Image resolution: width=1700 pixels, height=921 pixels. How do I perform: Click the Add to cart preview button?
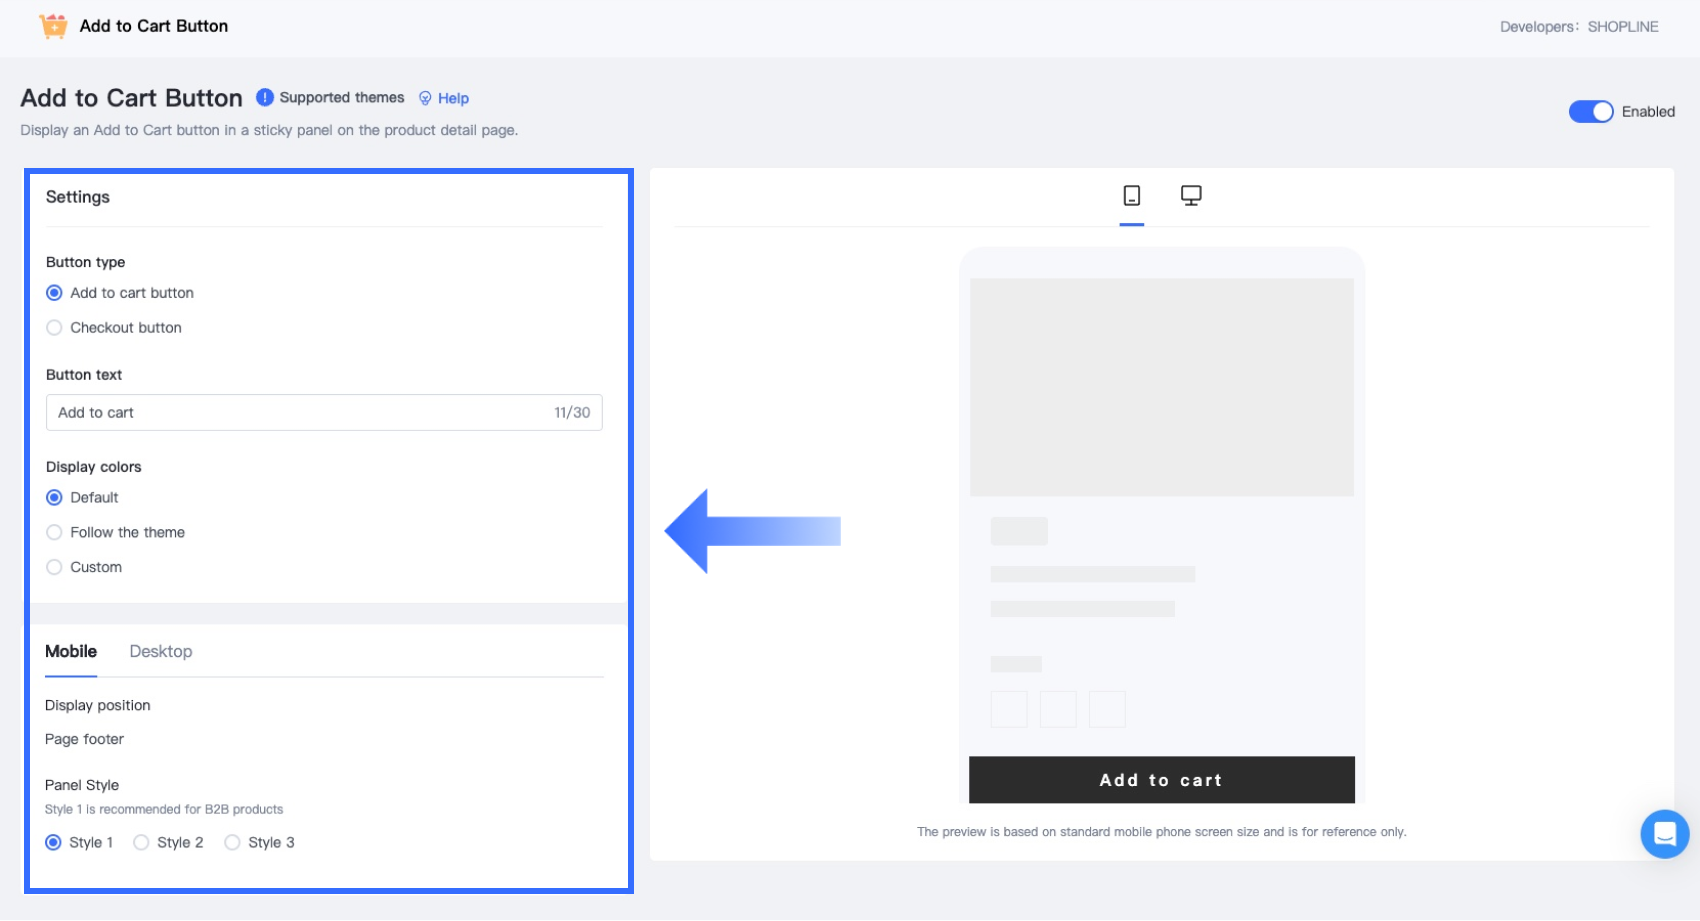[x=1162, y=780]
